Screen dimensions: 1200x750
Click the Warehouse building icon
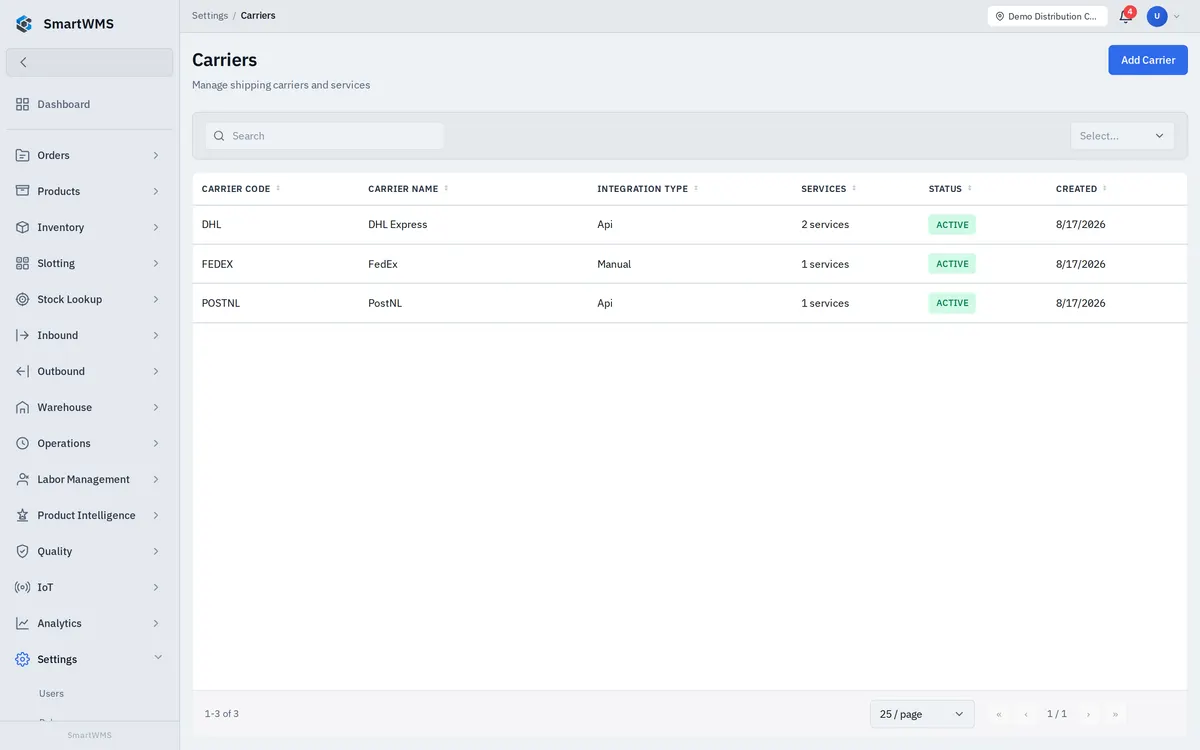pyautogui.click(x=22, y=407)
